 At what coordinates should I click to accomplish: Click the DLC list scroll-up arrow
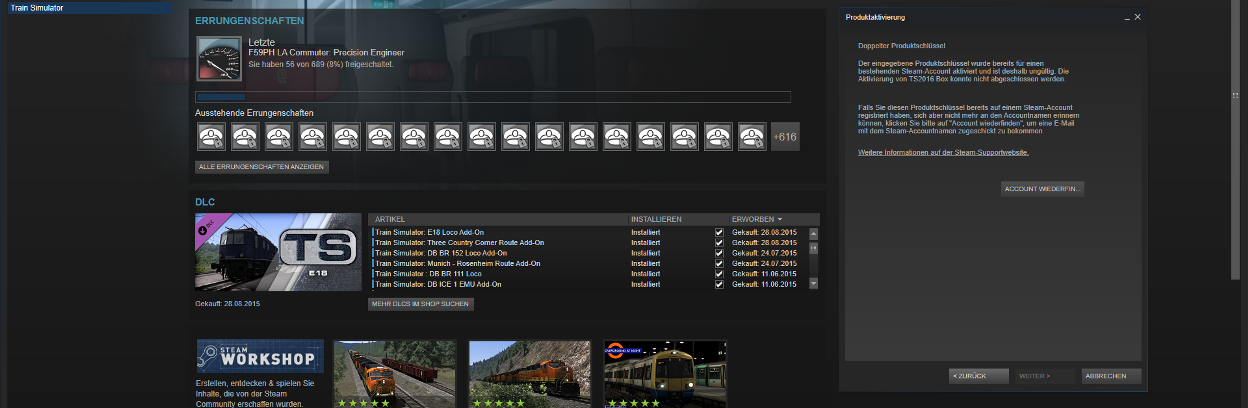813,233
